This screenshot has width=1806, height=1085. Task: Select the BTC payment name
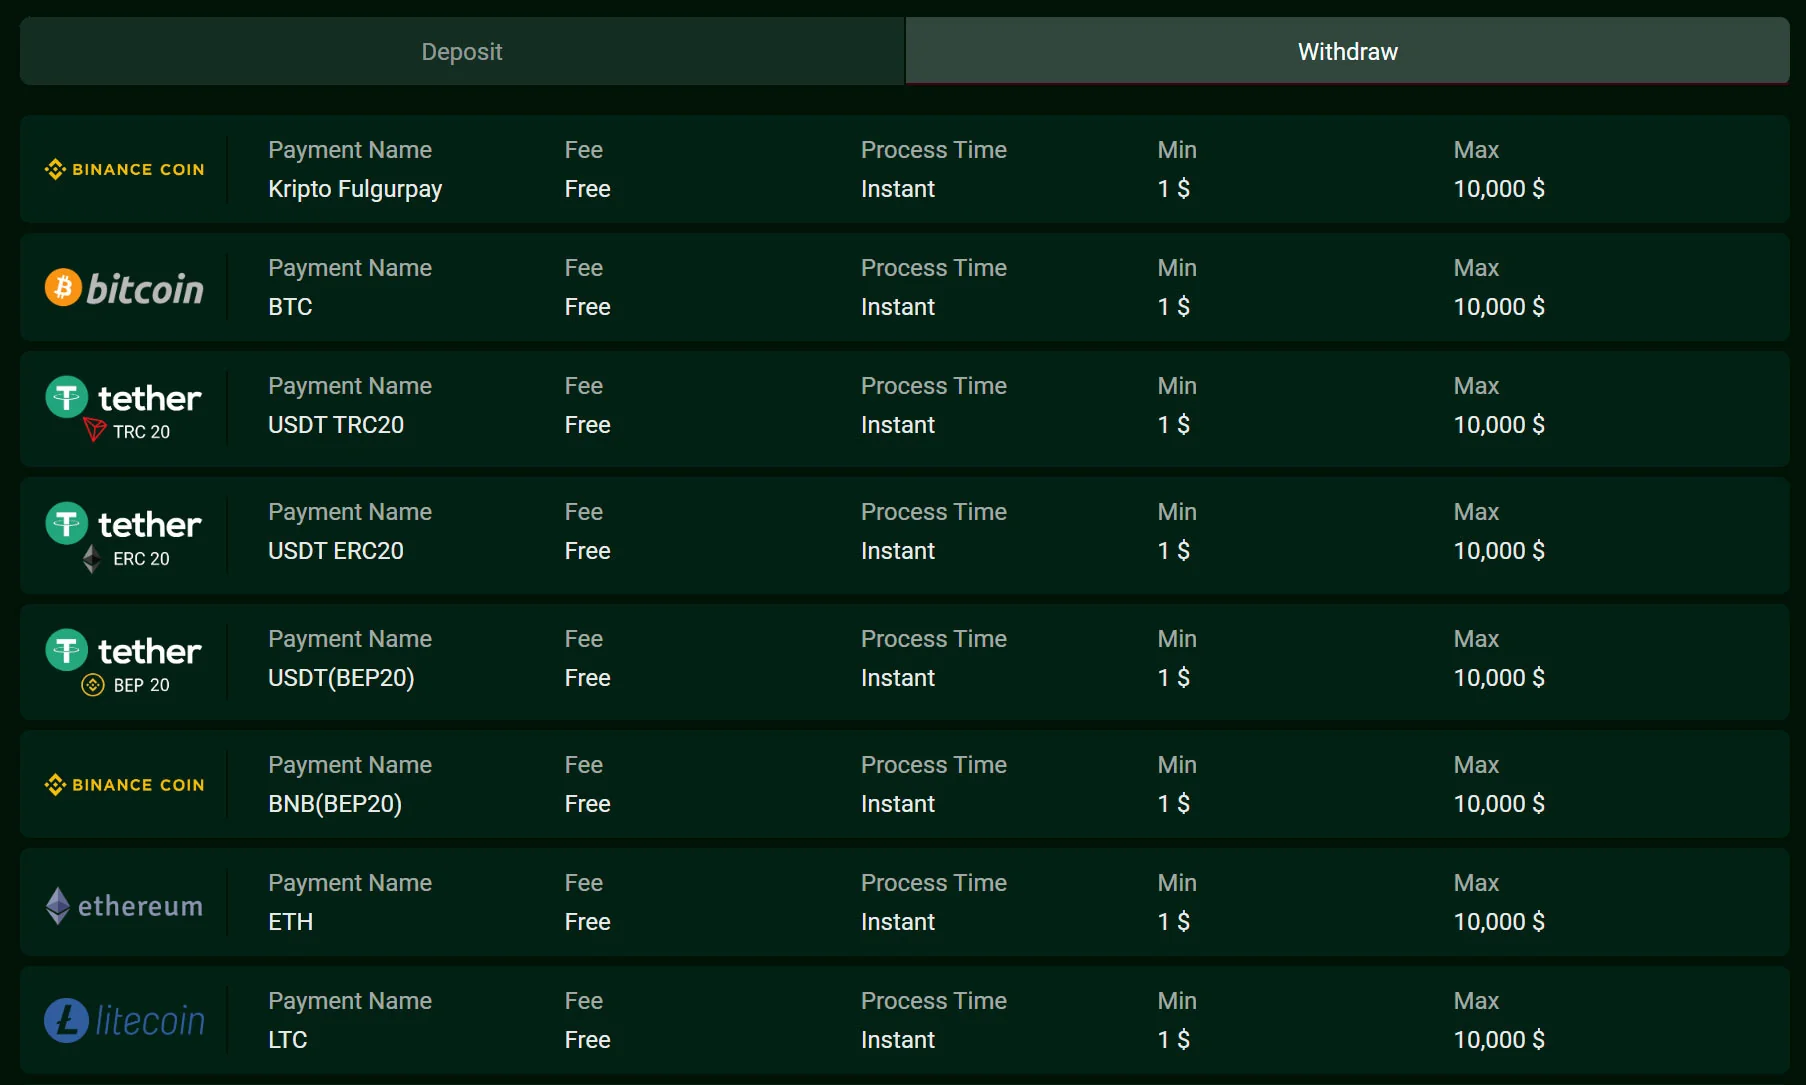[290, 307]
